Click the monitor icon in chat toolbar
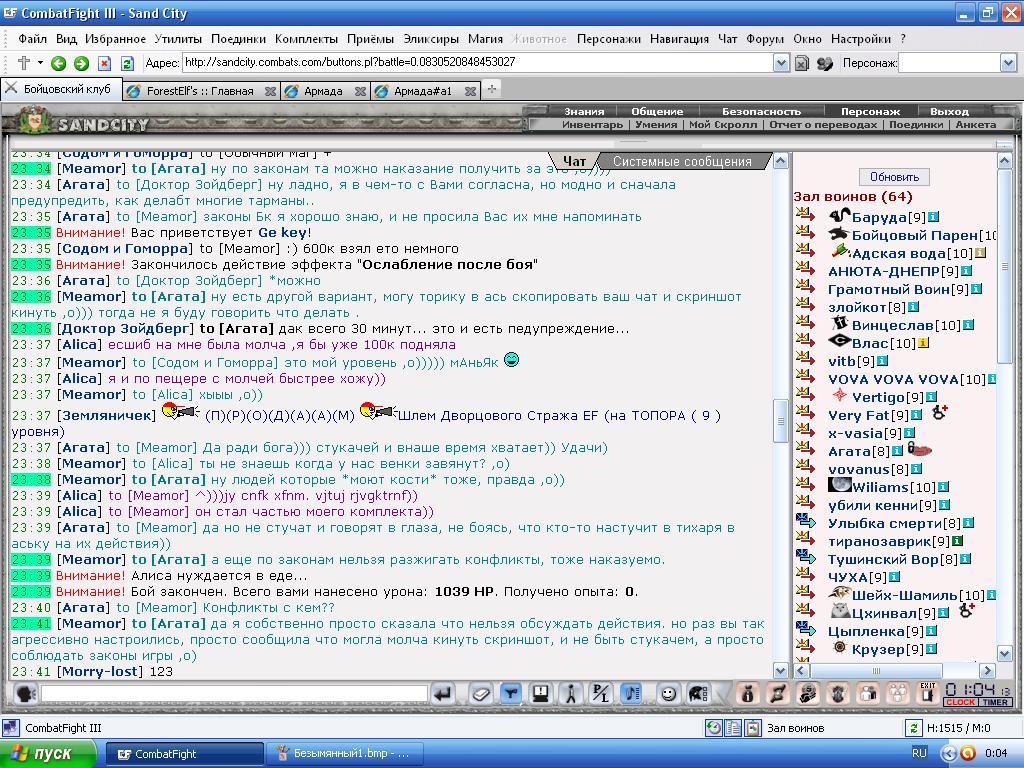This screenshot has width=1024, height=768. [x=540, y=693]
